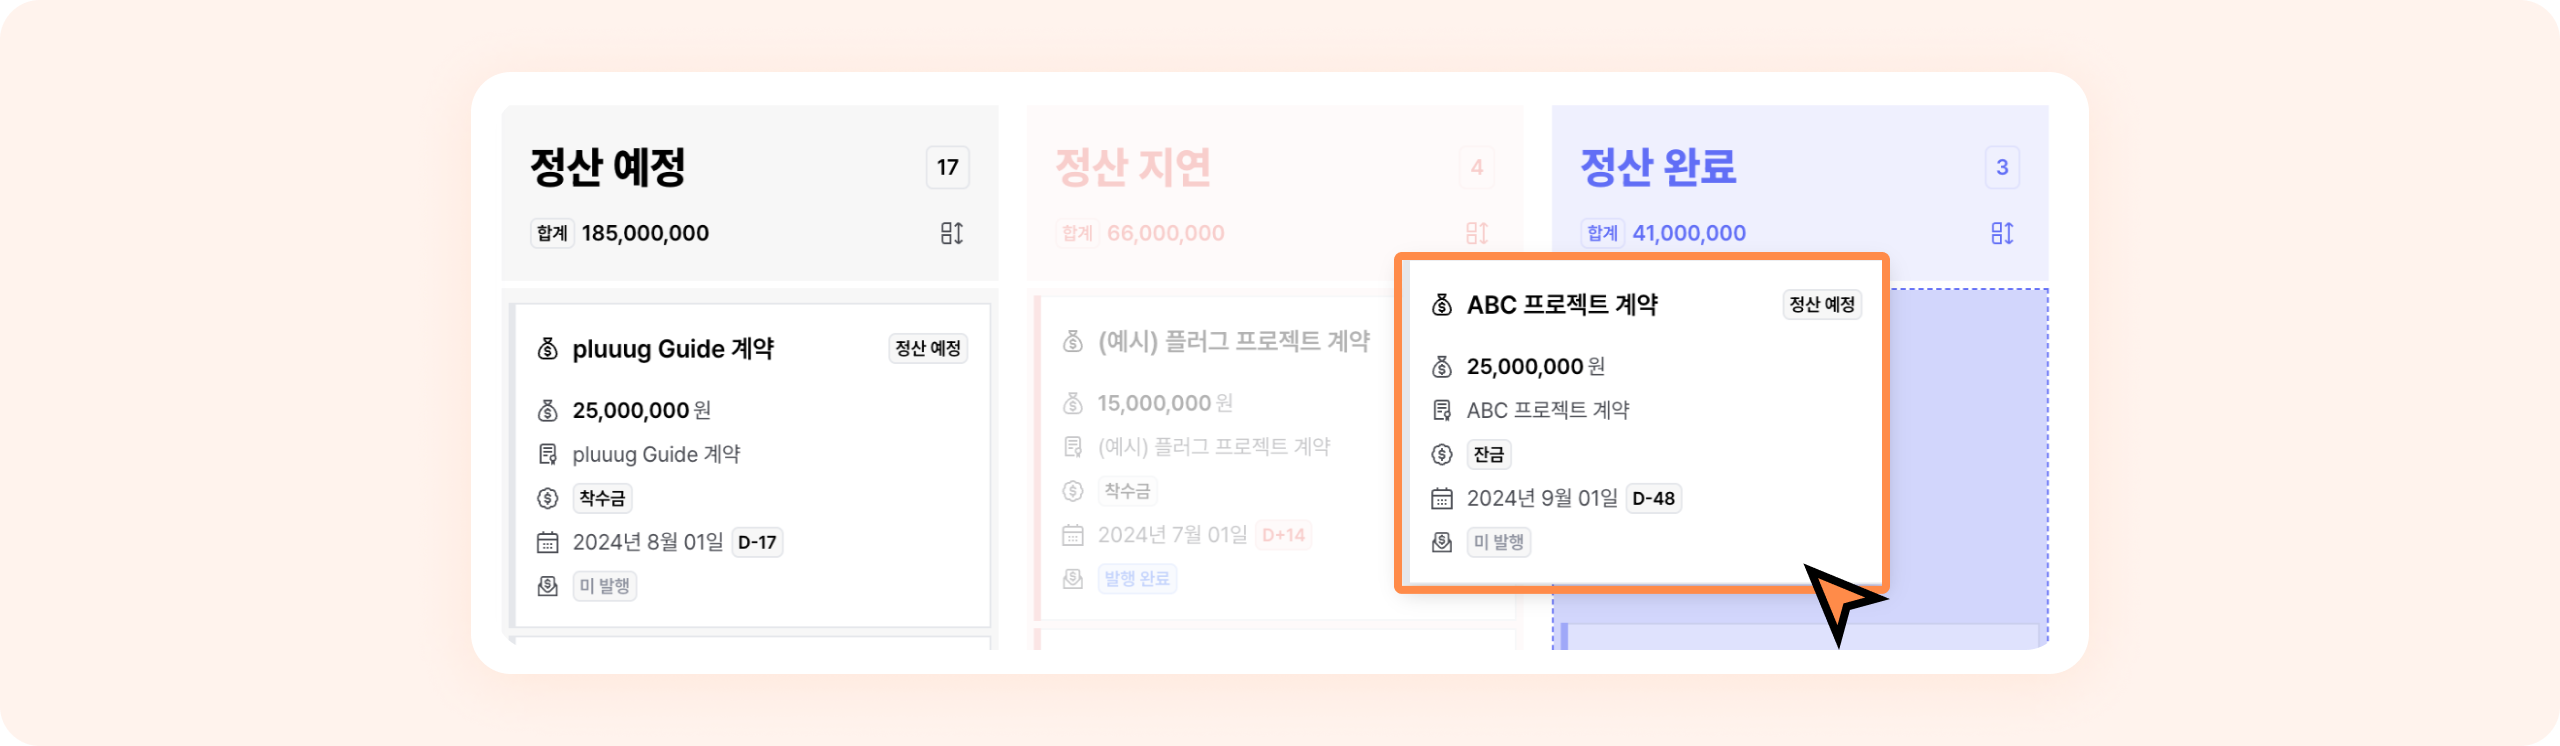Click the count badge 17 in 정산 예정

(947, 167)
